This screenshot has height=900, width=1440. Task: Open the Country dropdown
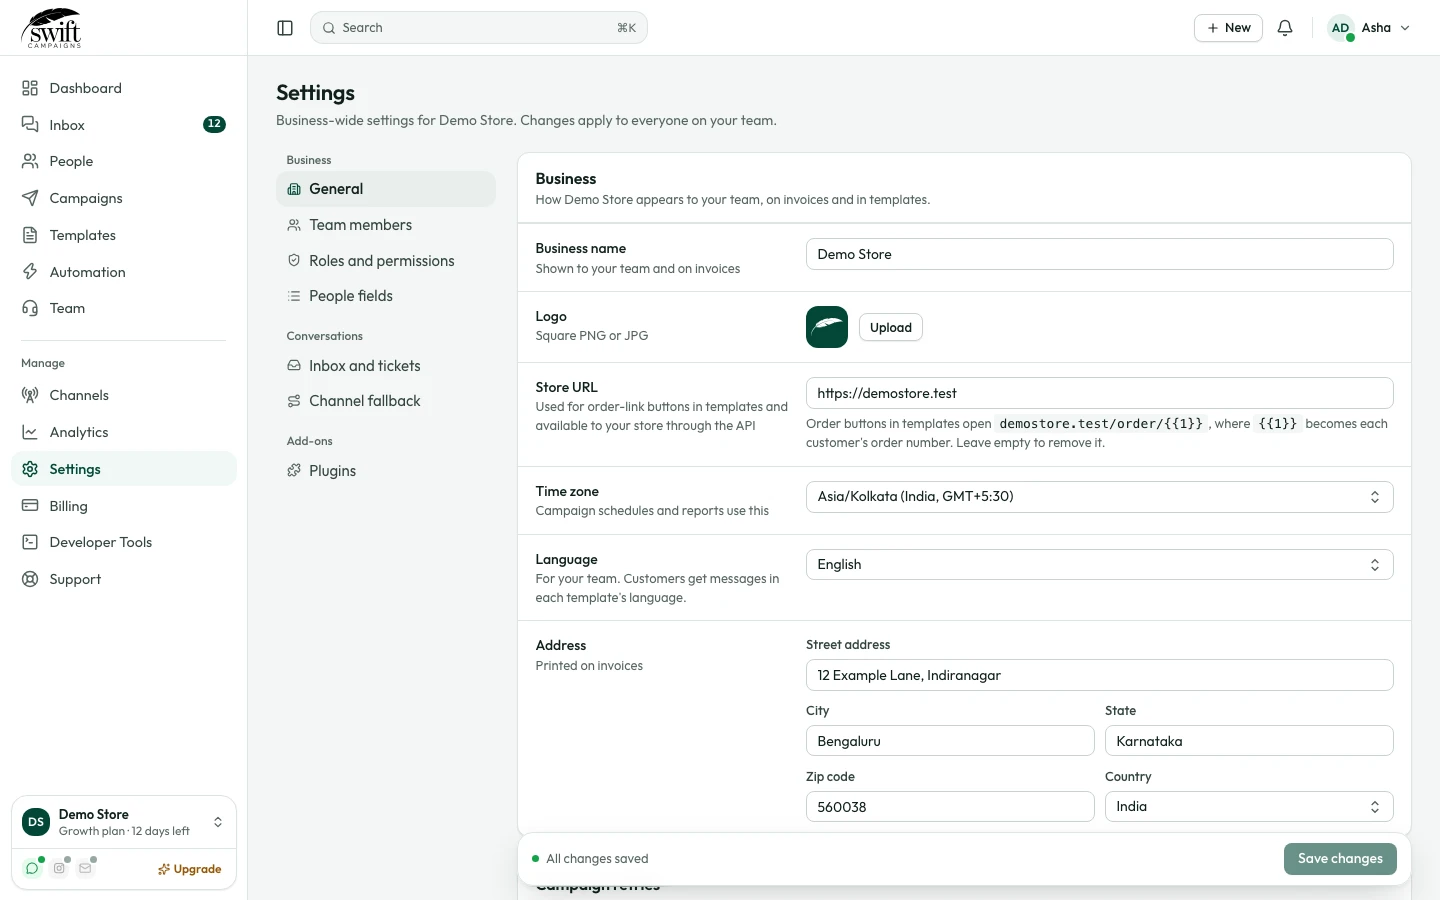[x=1249, y=807]
